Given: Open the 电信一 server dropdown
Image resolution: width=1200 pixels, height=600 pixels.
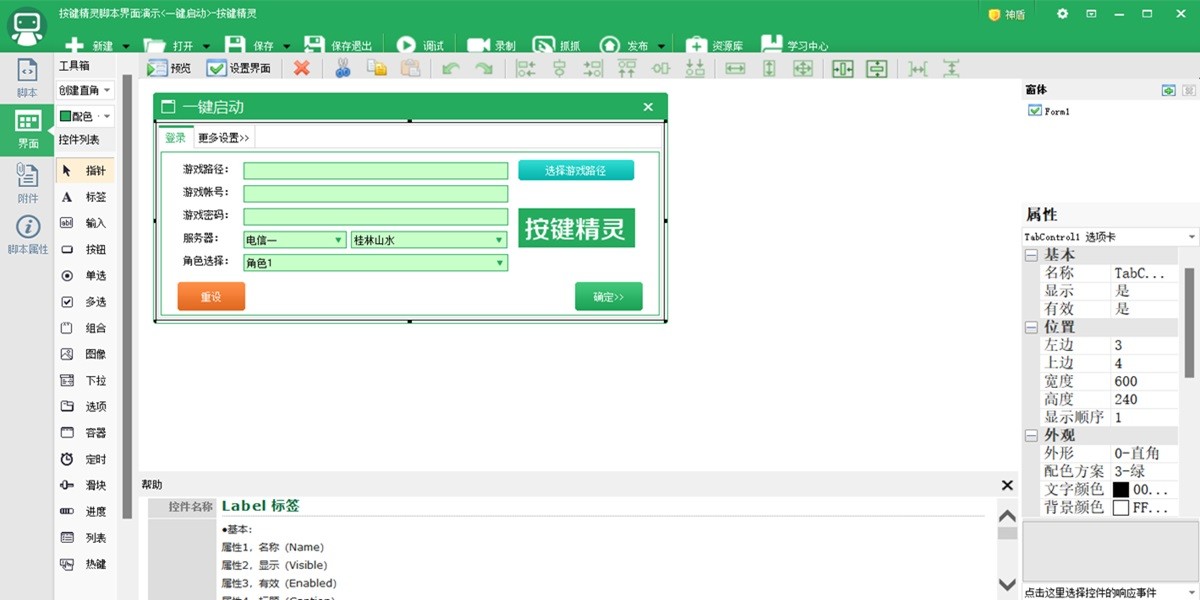Looking at the screenshot, I should (339, 240).
